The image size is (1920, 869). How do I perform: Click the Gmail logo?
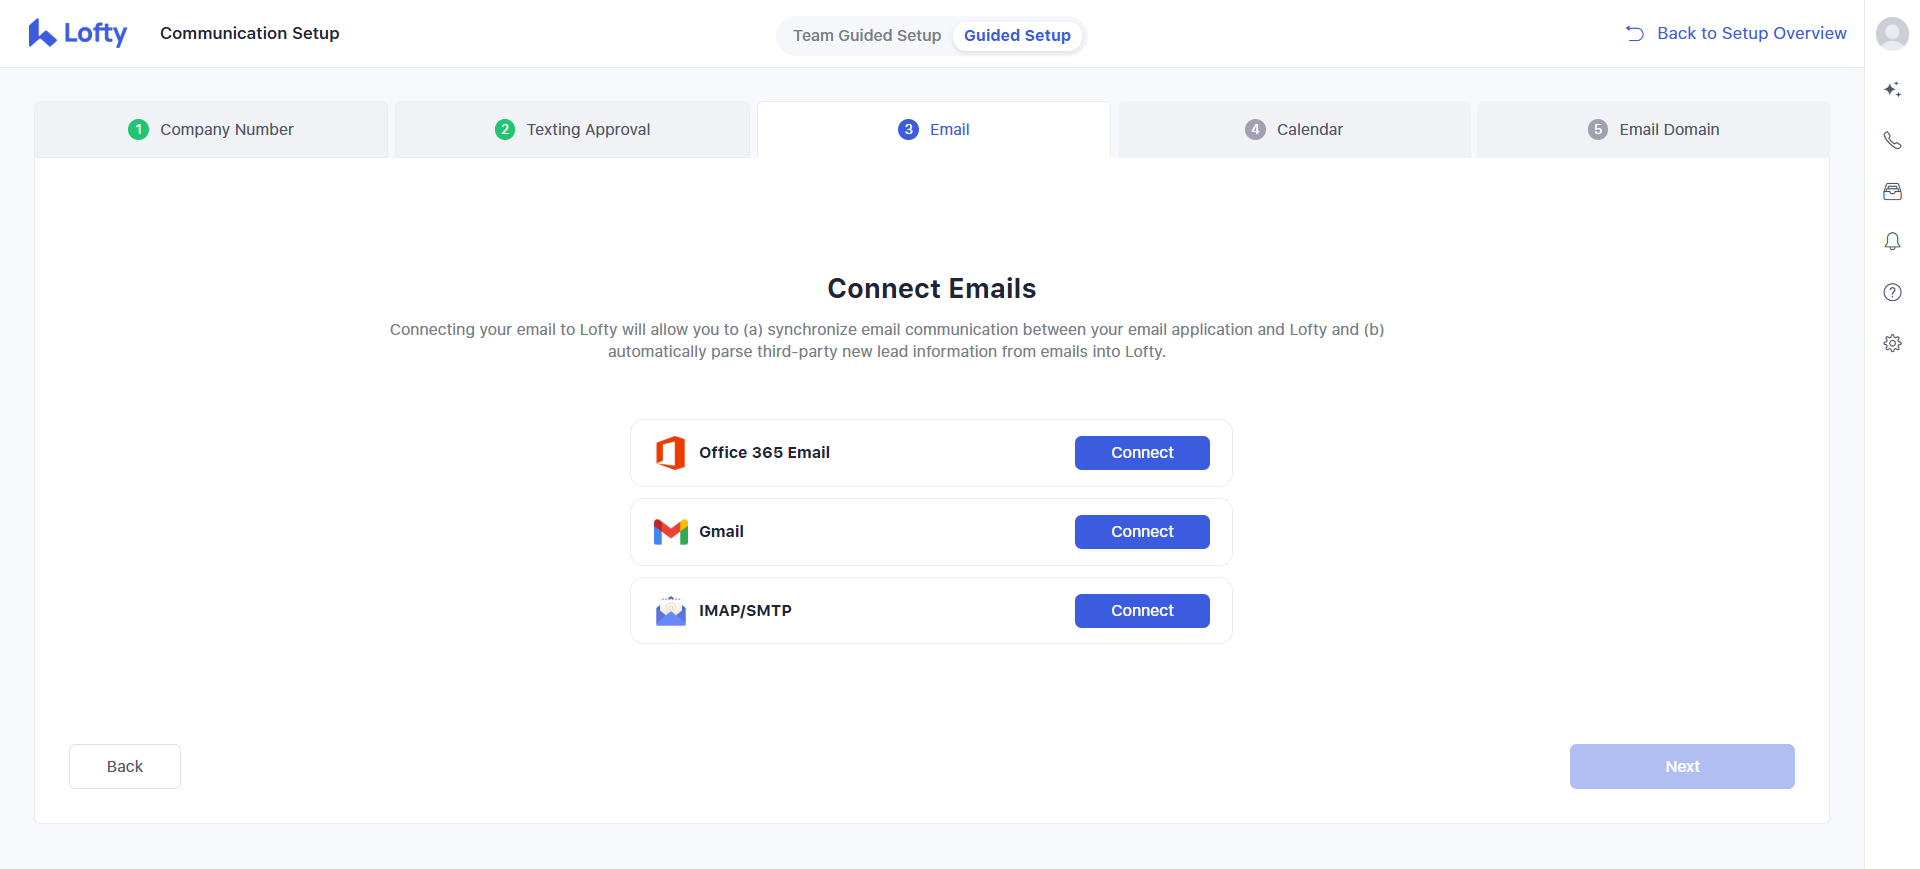click(x=671, y=531)
